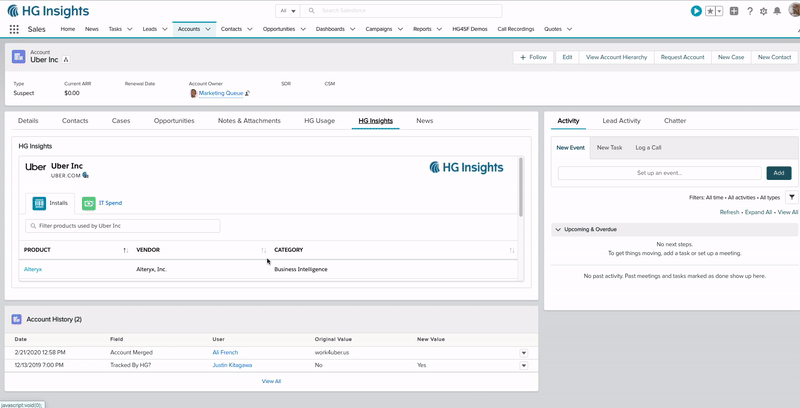Open the Favorites star icon

click(x=710, y=11)
